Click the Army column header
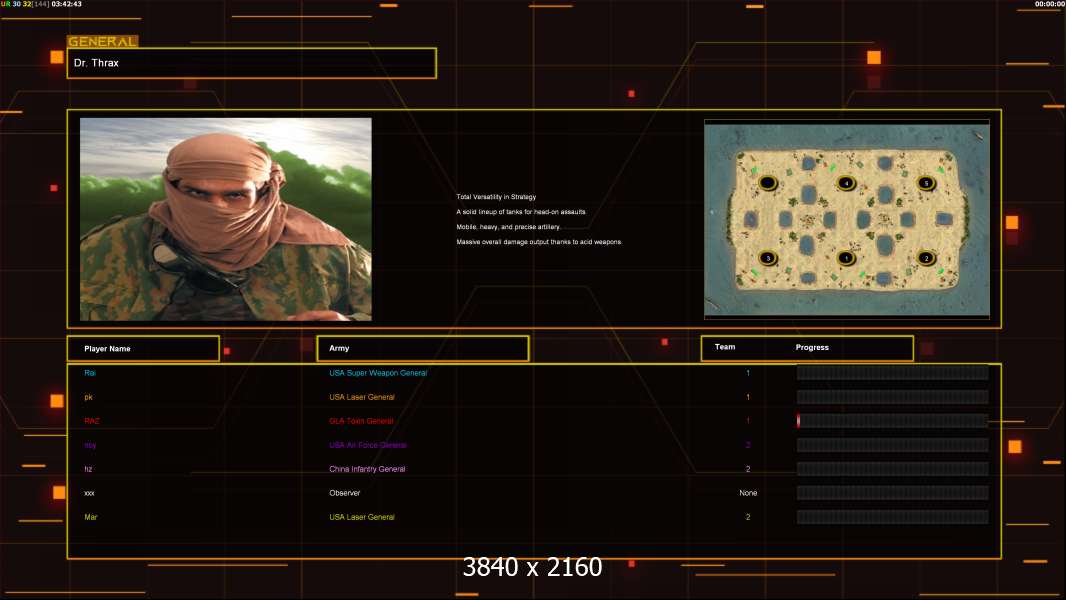The width and height of the screenshot is (1066, 600). tap(422, 349)
